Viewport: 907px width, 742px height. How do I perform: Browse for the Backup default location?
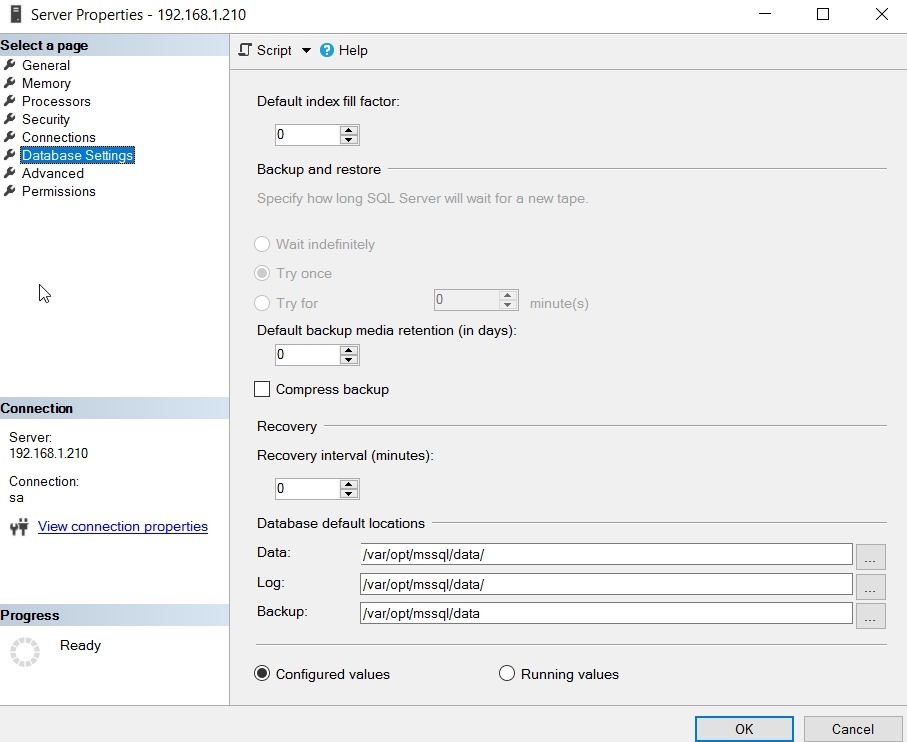(870, 615)
